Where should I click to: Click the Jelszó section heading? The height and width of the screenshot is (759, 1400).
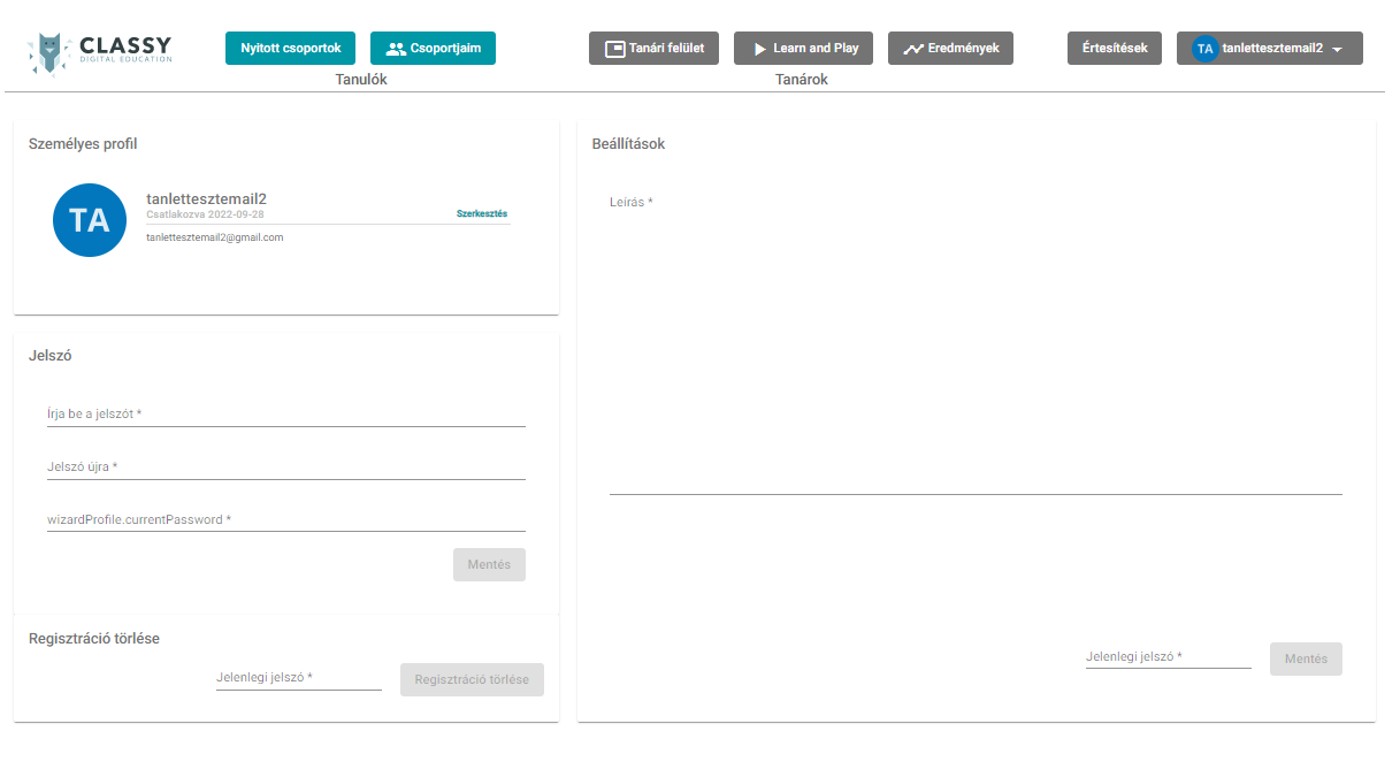tap(50, 356)
